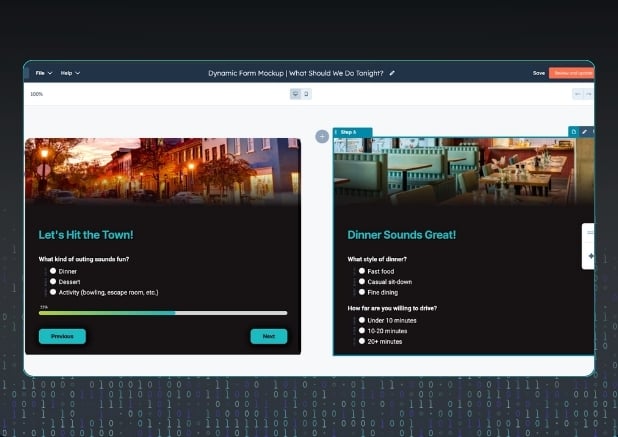
Task: Click the pencil icon beside the form title
Action: click(392, 73)
